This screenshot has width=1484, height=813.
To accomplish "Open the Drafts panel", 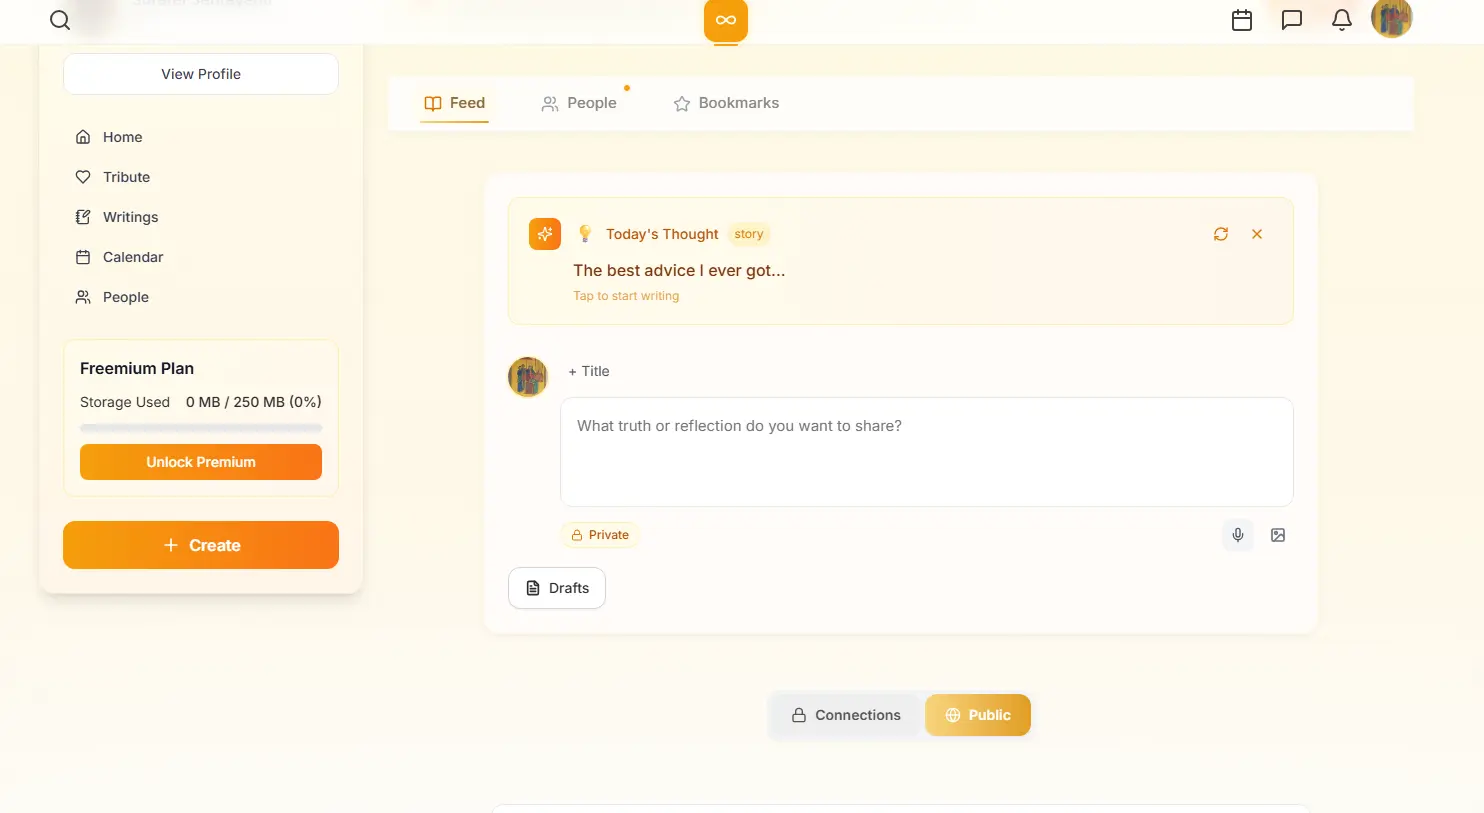I will (x=556, y=587).
